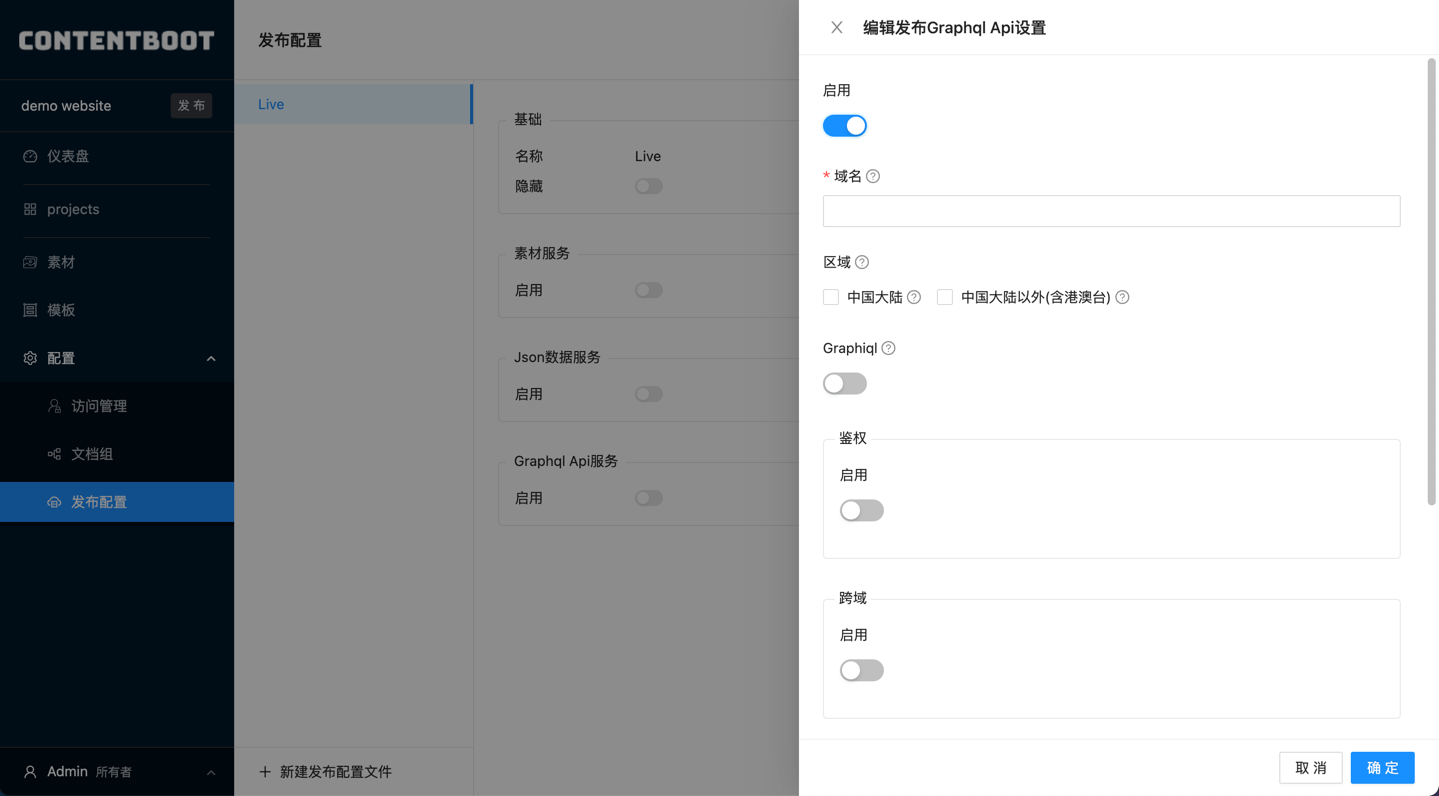The image size is (1439, 796).
Task: Click the 发布配置 page heading
Action: point(290,40)
